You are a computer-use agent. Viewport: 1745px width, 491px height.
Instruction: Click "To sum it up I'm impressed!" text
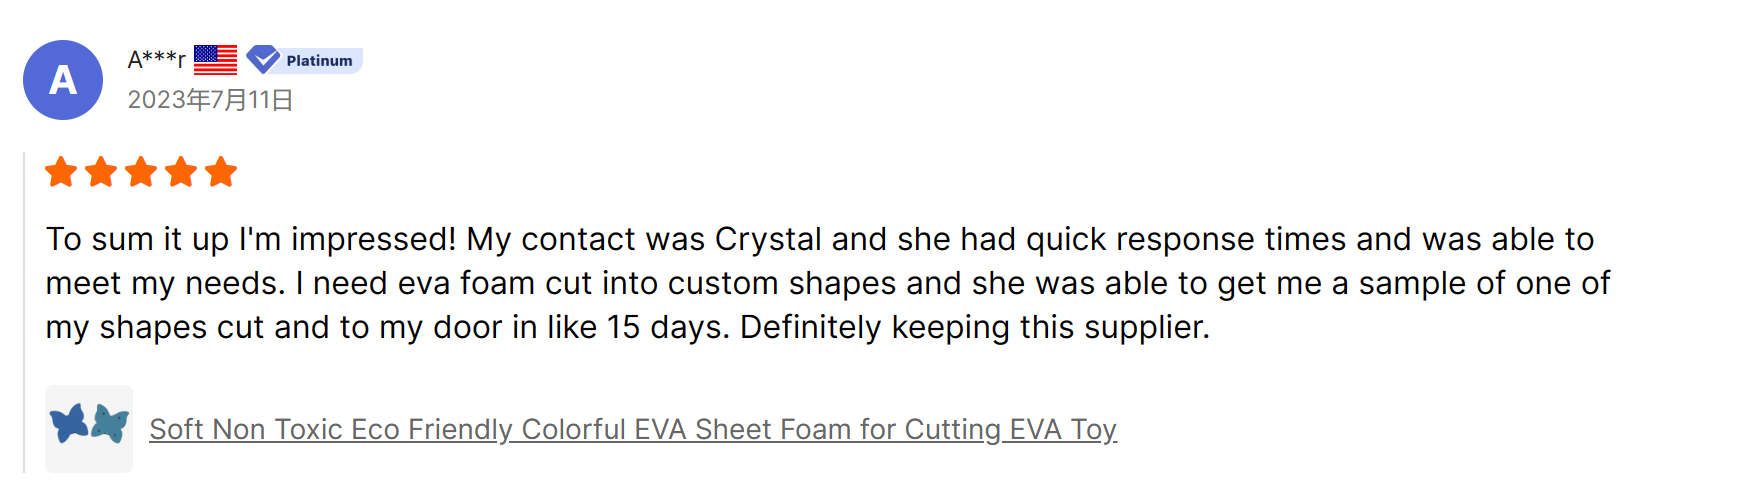pos(250,239)
